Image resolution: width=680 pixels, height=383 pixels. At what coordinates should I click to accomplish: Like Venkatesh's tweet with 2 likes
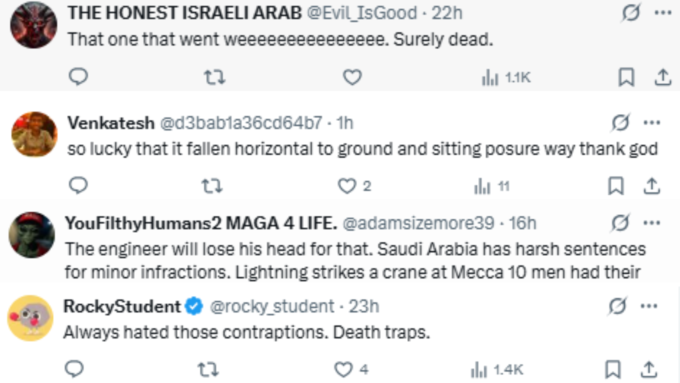(354, 187)
